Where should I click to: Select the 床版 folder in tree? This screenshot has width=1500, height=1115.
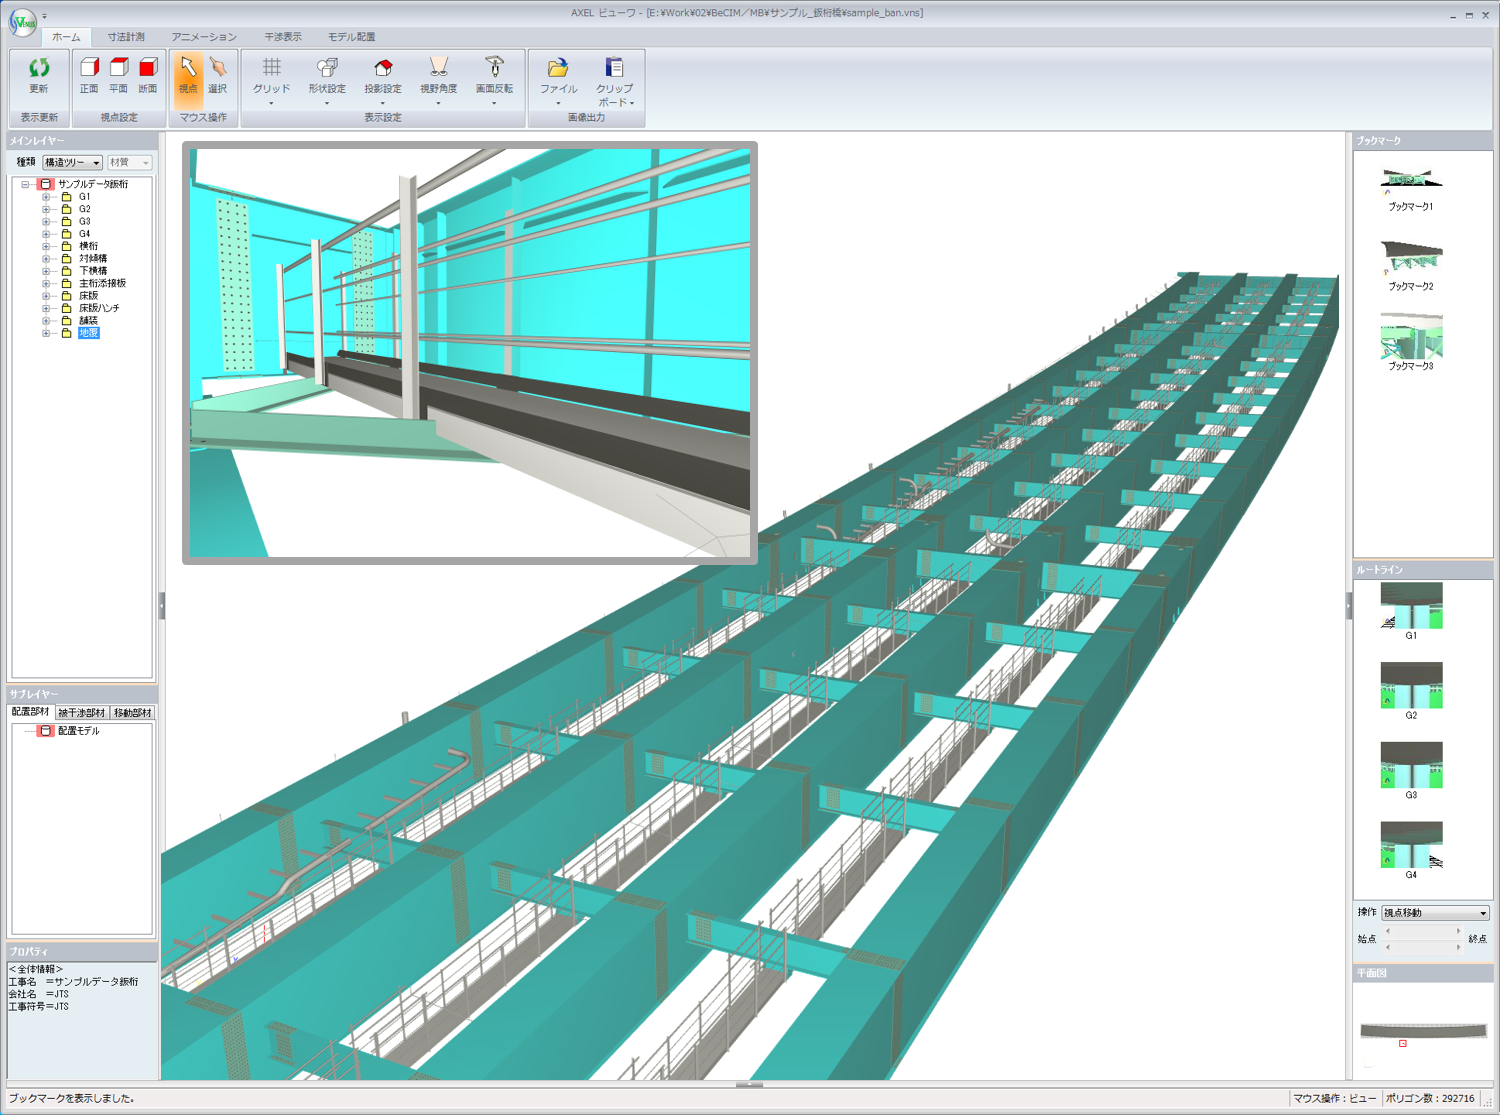[88, 296]
